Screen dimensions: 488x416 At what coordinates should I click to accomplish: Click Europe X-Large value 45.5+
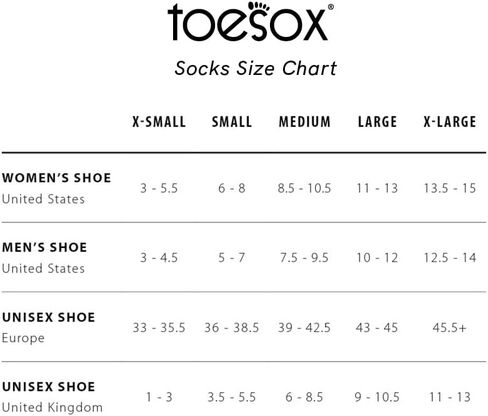click(x=449, y=328)
